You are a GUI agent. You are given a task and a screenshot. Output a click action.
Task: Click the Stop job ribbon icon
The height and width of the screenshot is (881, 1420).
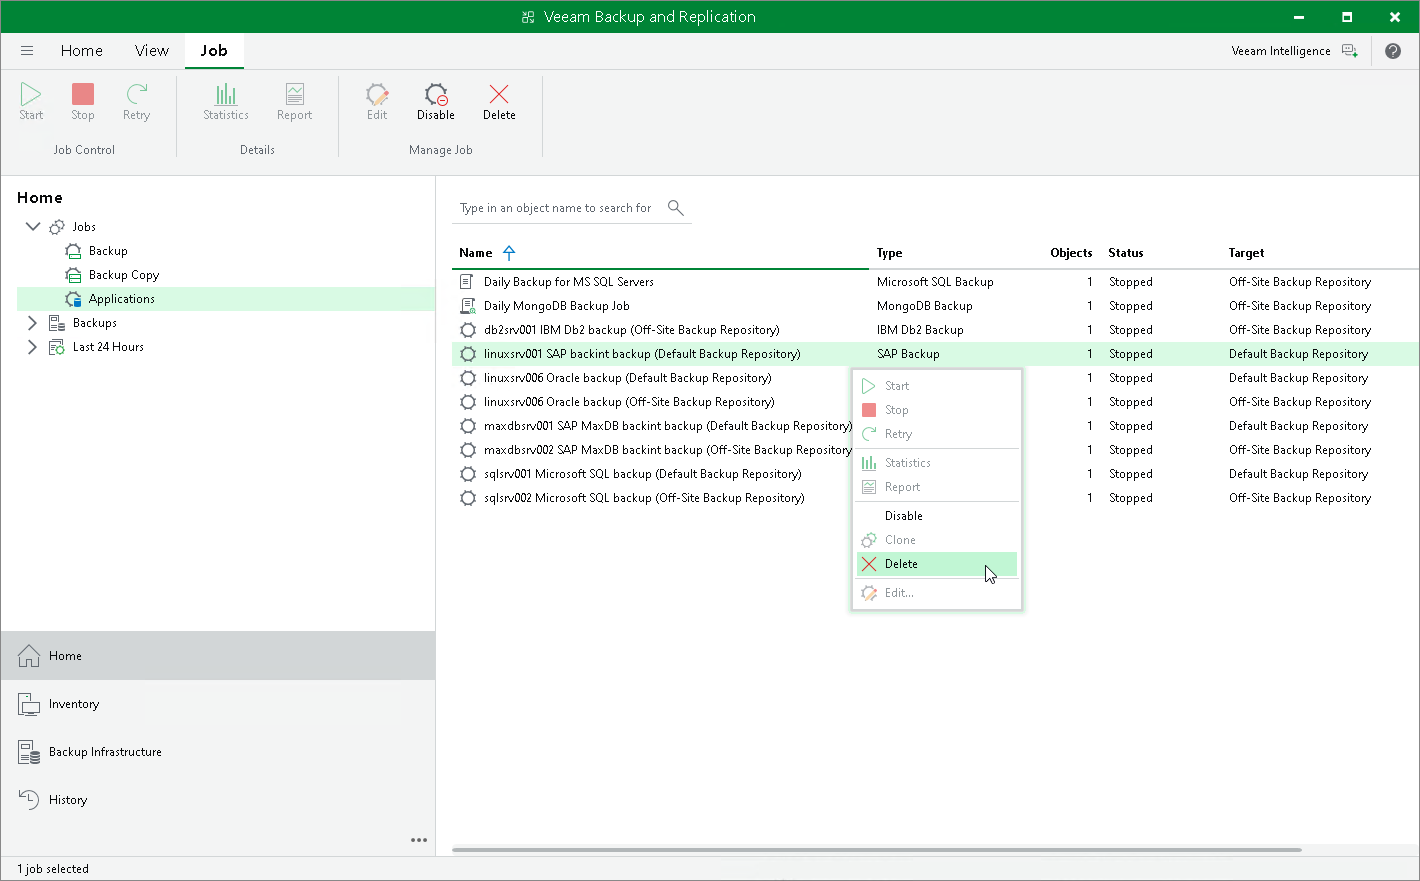[x=83, y=102]
